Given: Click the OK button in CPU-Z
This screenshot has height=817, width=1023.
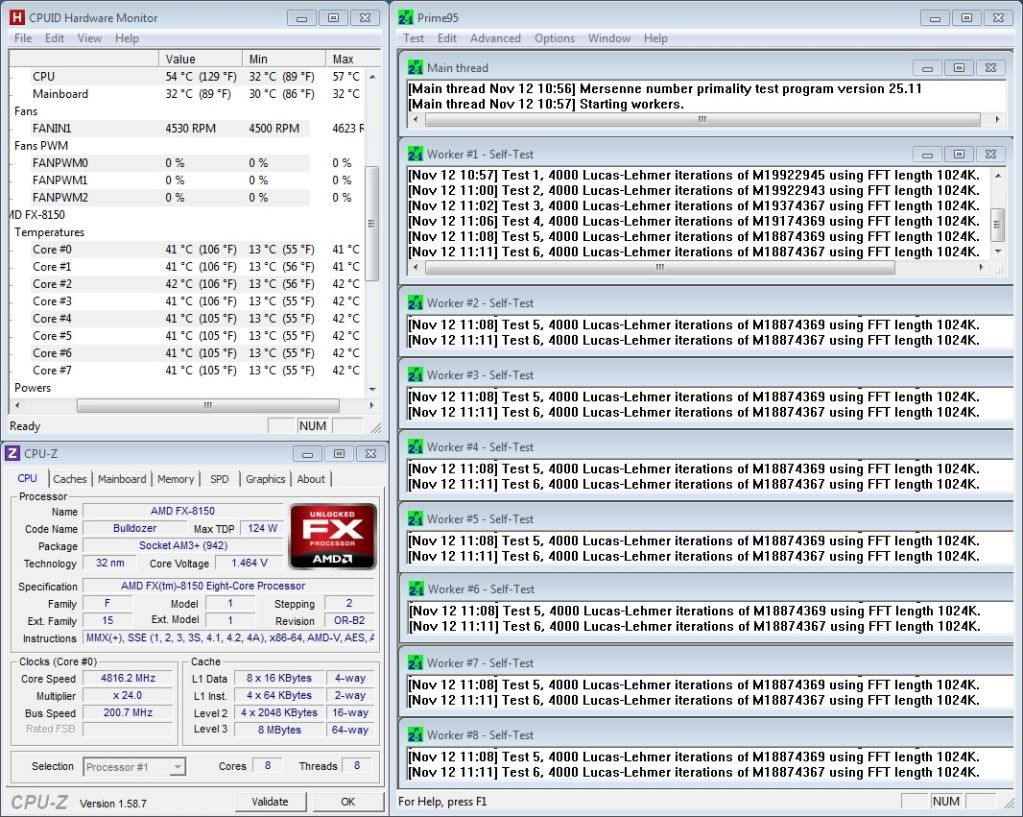Looking at the screenshot, I should point(347,801).
